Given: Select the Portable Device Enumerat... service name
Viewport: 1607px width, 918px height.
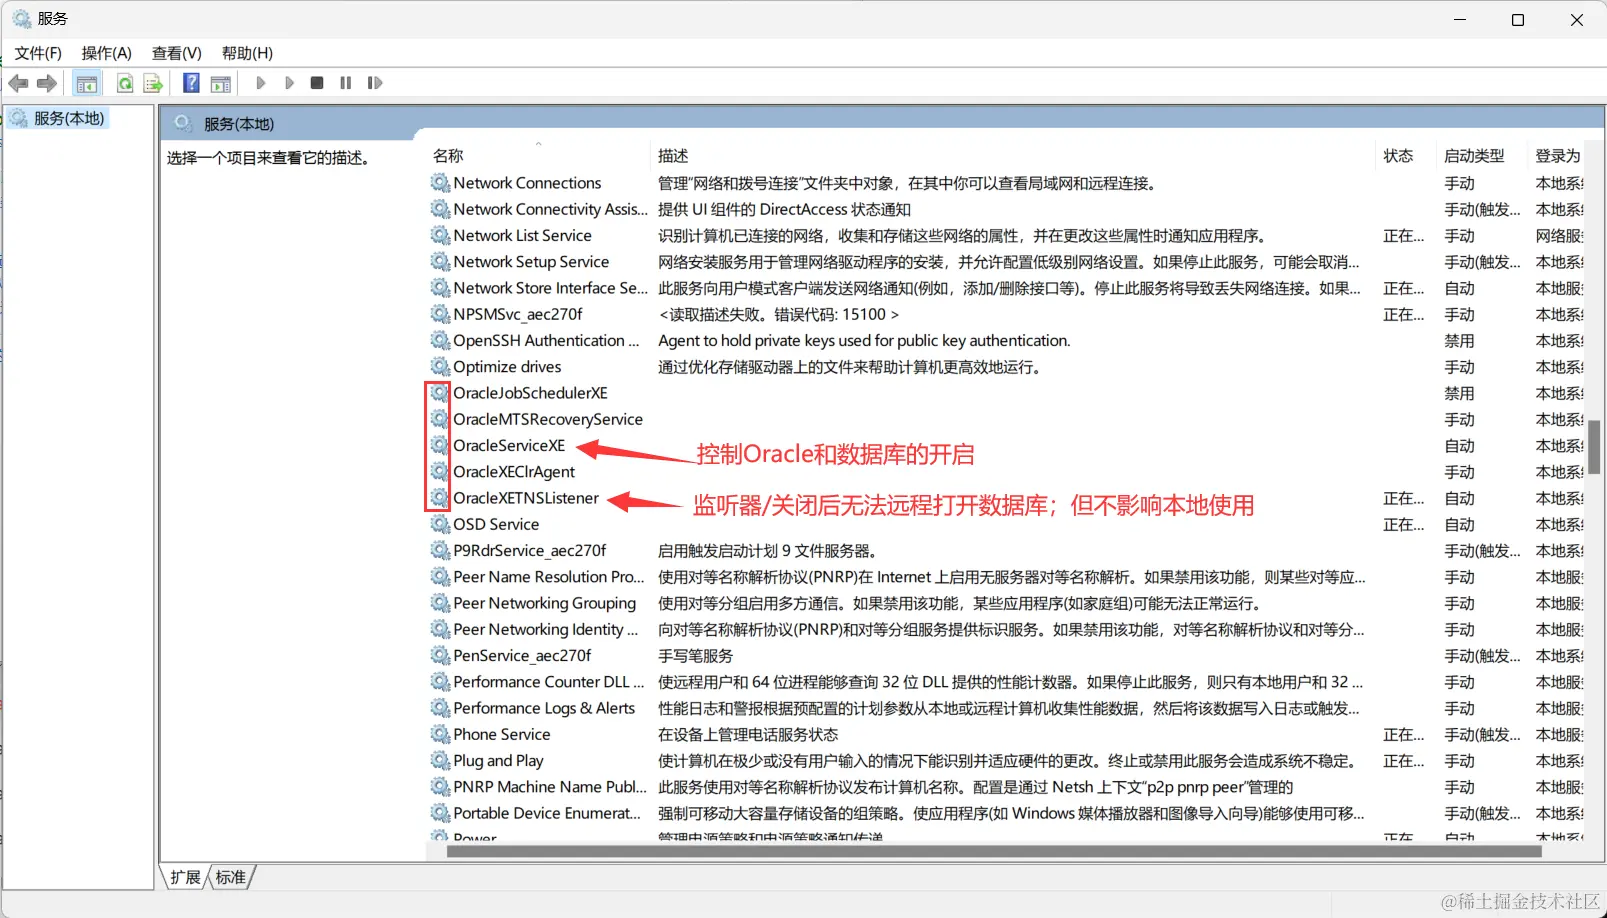Looking at the screenshot, I should coord(547,813).
